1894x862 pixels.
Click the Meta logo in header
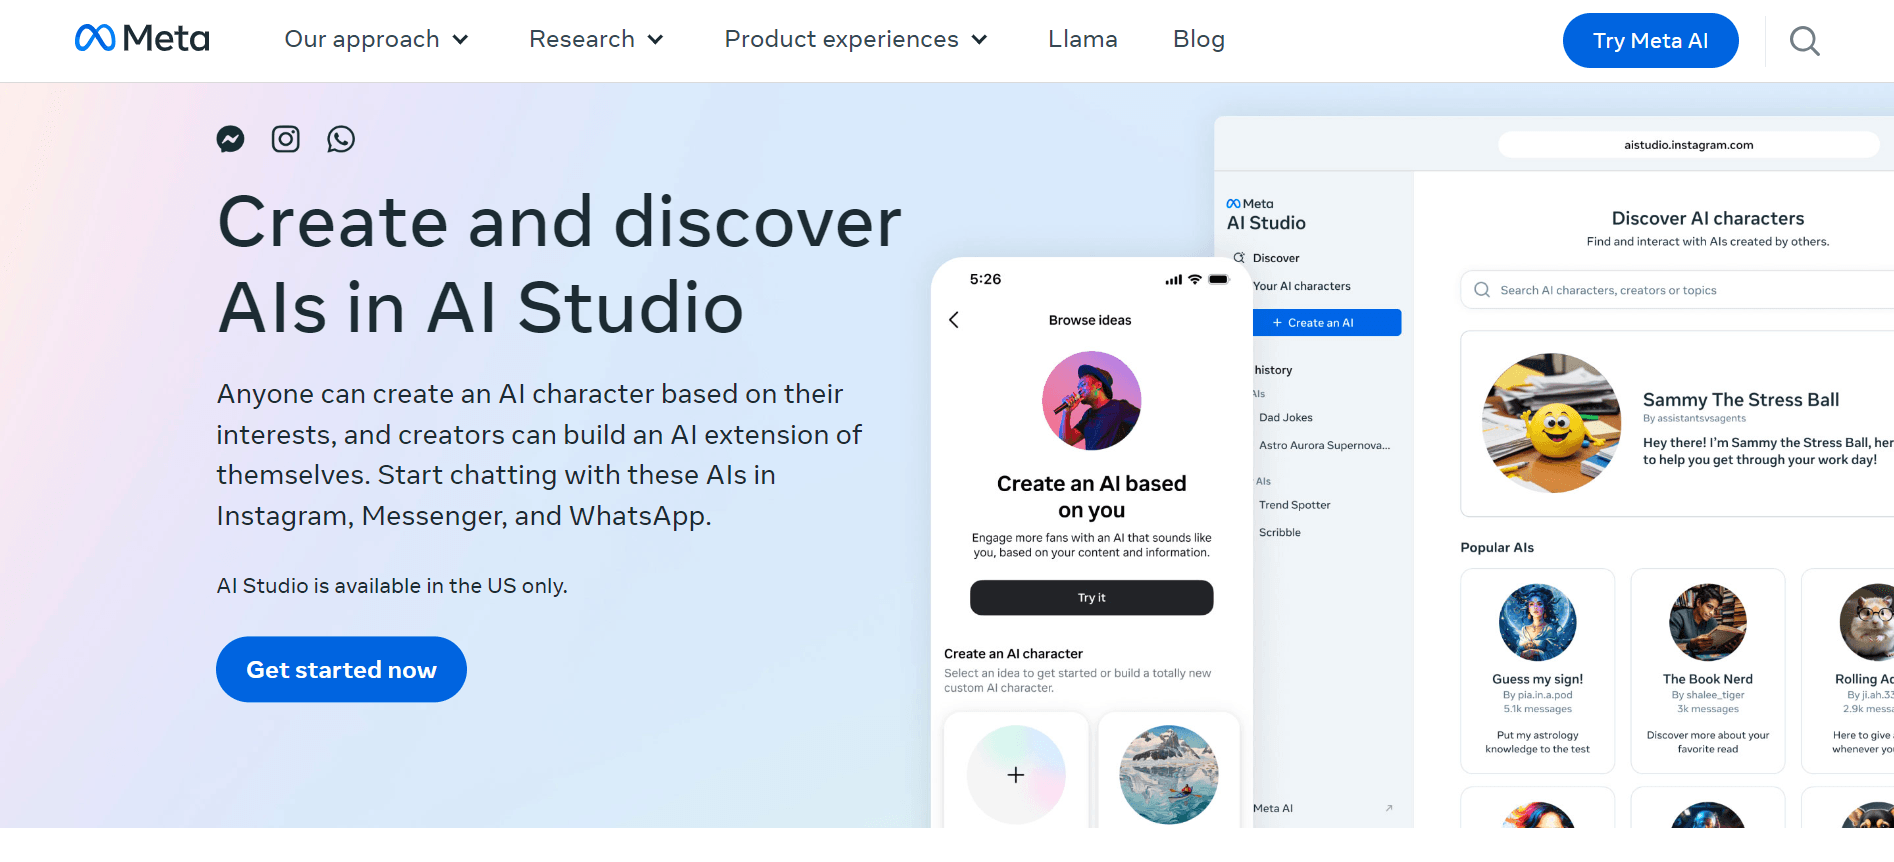point(142,39)
